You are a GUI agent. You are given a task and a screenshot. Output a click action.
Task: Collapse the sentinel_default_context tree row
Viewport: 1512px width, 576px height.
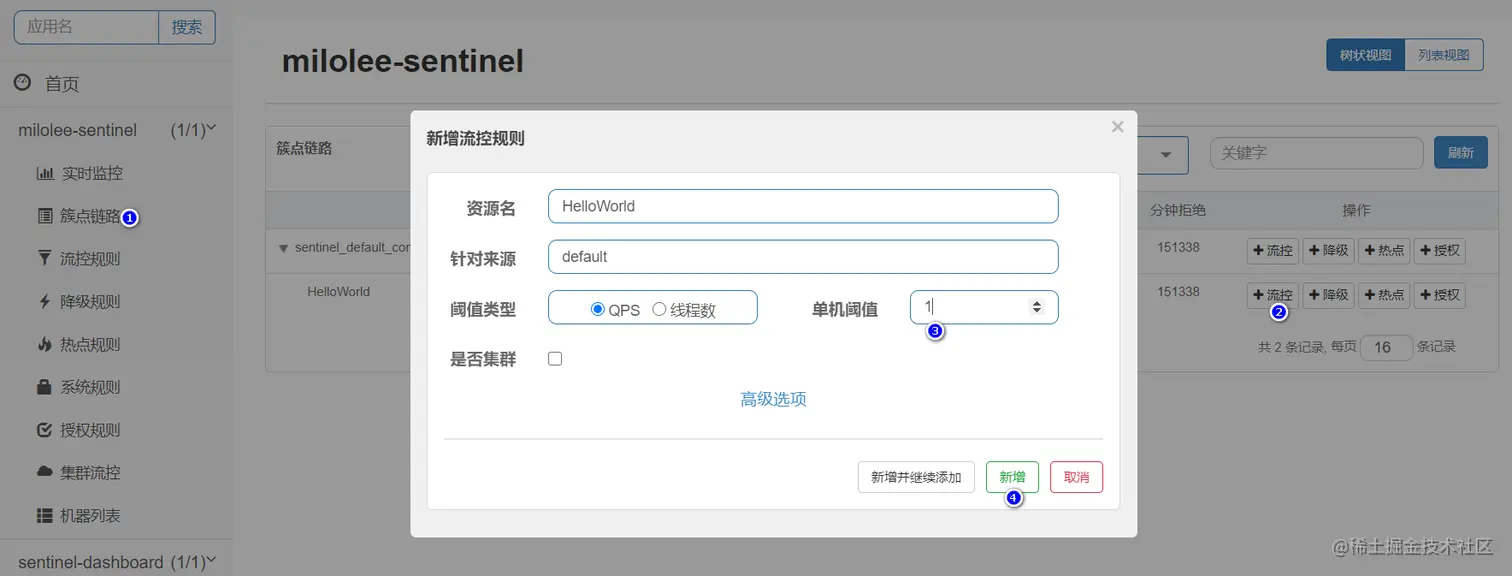(x=283, y=248)
